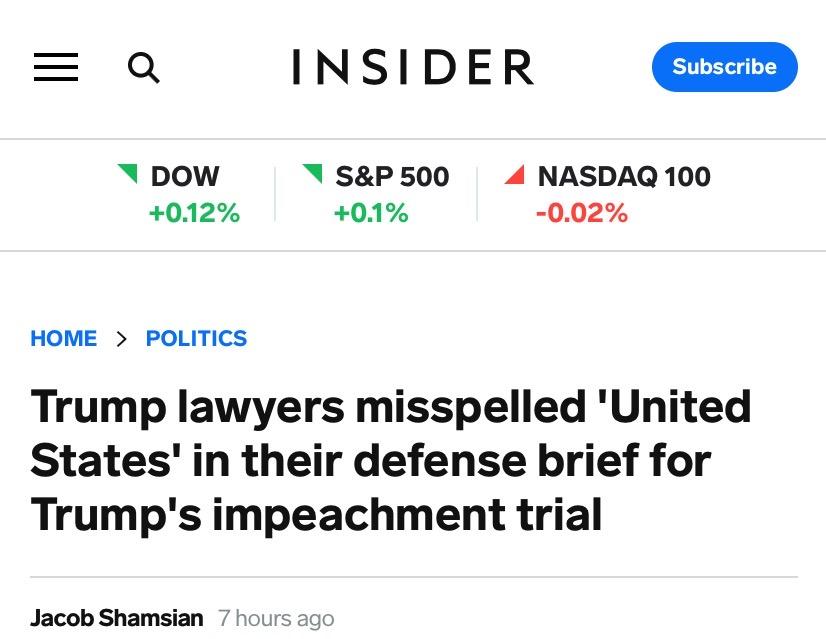
Task: Click the NASDAQ -0.02% change value
Action: 581,212
